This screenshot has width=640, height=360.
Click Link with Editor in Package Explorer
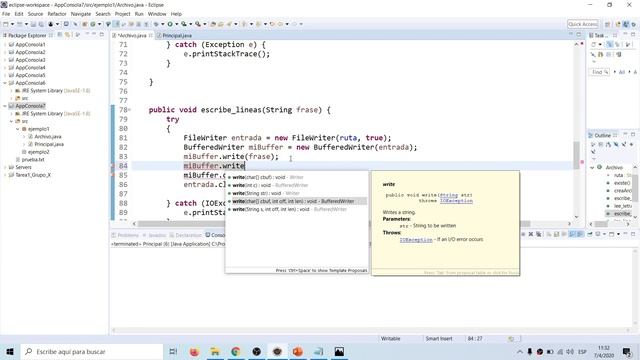click(67, 35)
